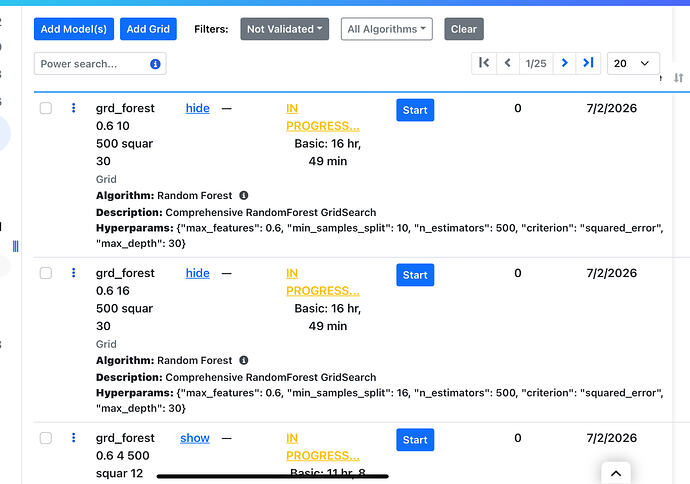Screen dimensions: 690x484
Task: Open the page size dropdown showing 20
Action: [633, 63]
